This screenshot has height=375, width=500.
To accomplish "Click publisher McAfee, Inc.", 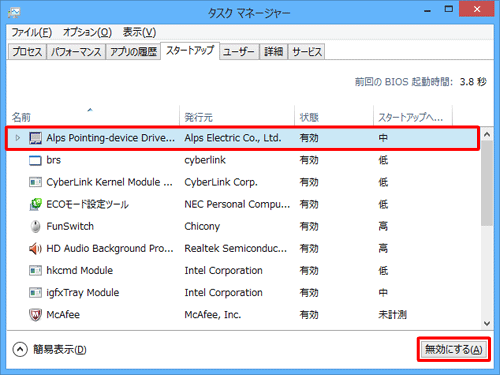I will point(213,315).
